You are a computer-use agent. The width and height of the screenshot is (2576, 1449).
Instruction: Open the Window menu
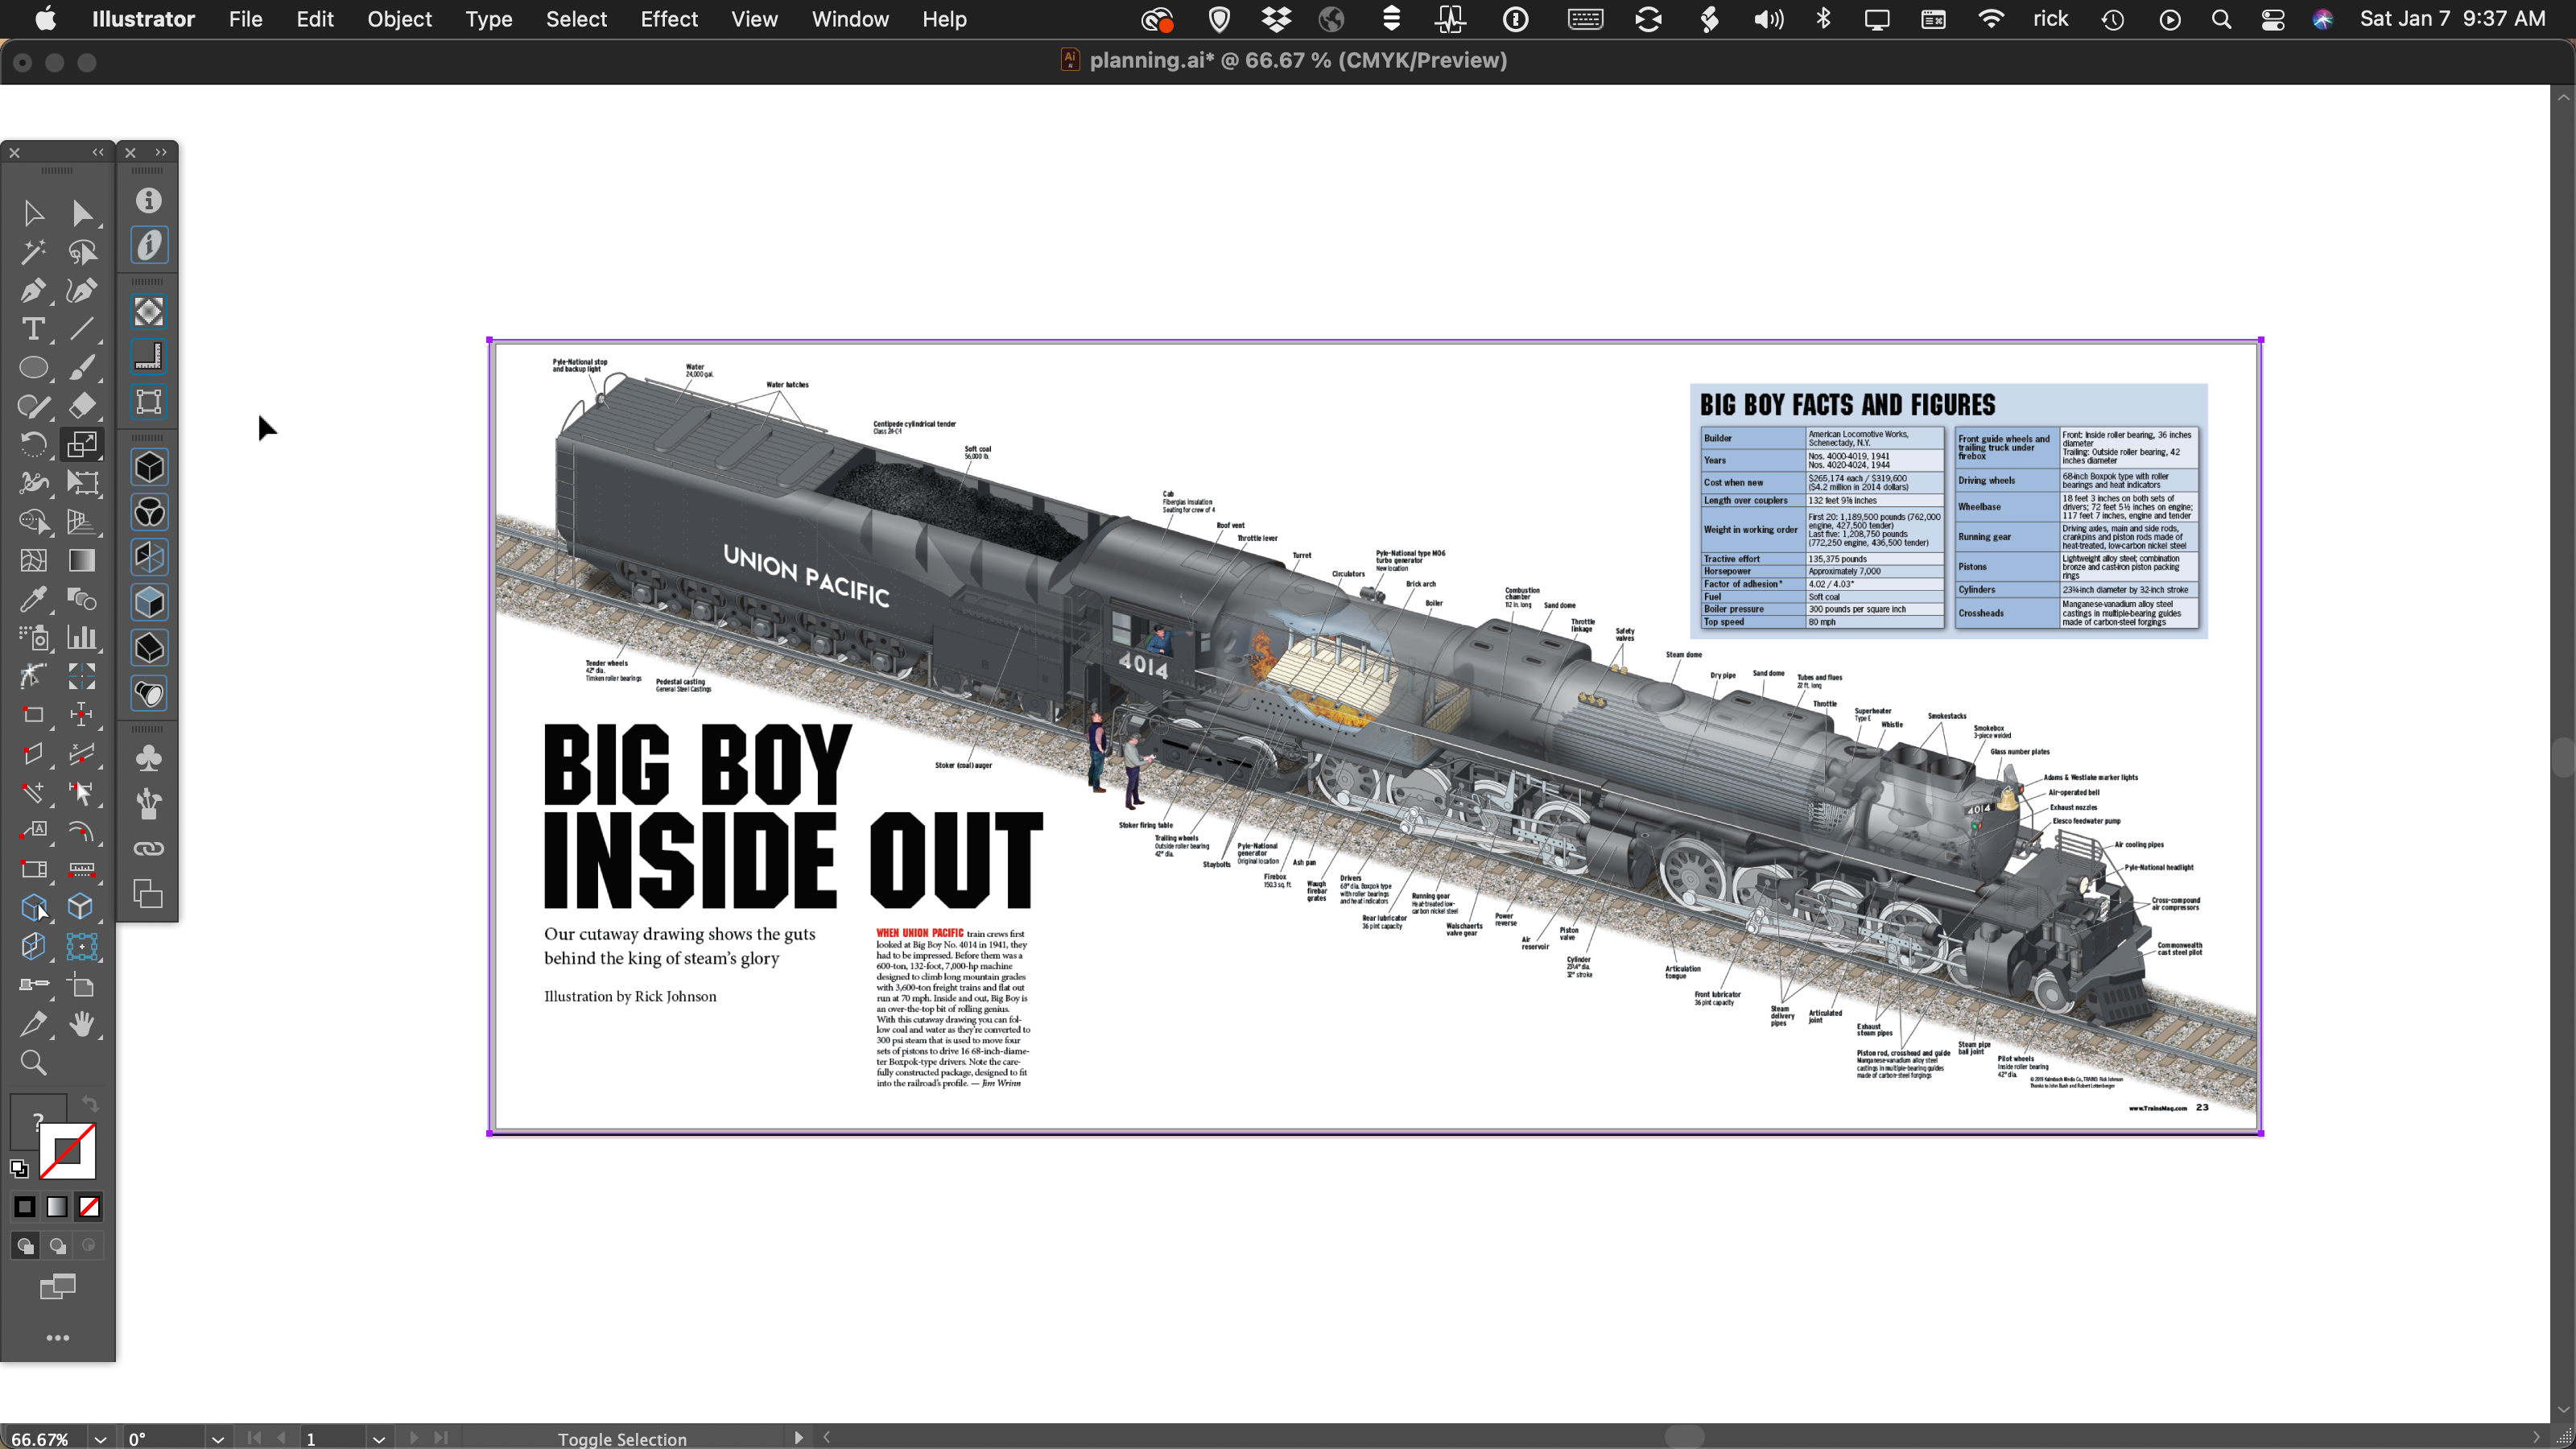850,19
